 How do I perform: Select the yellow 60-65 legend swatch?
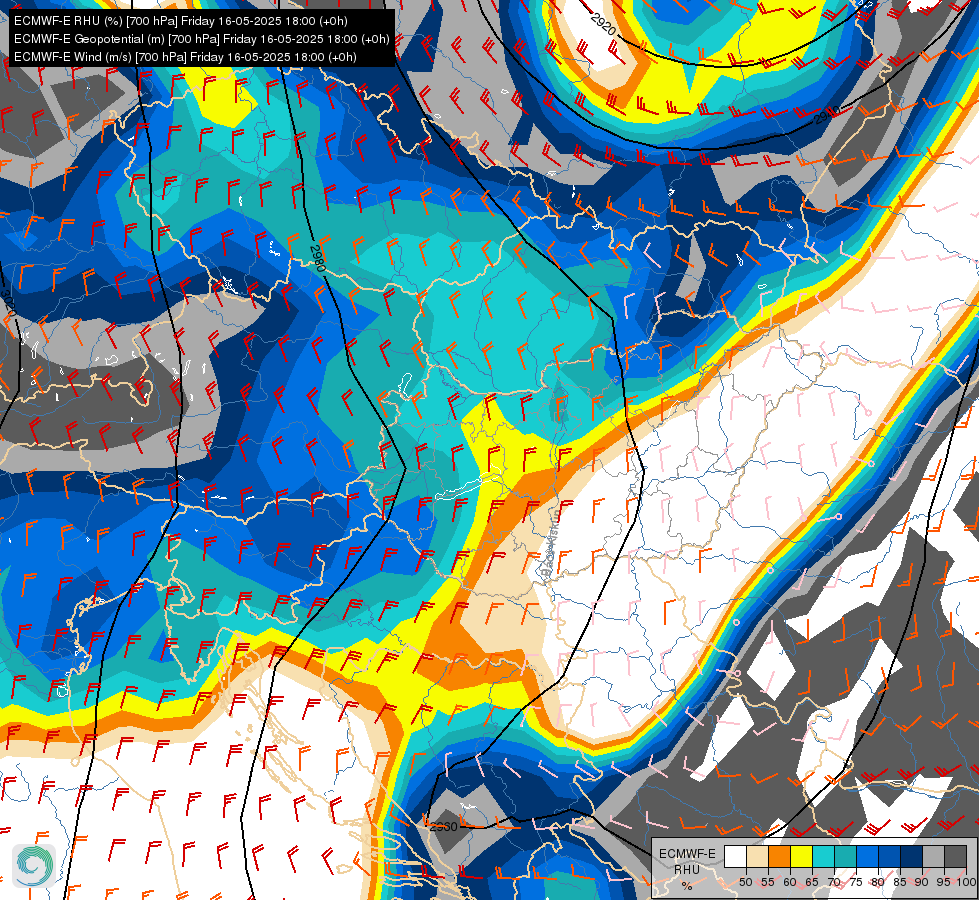point(802,857)
